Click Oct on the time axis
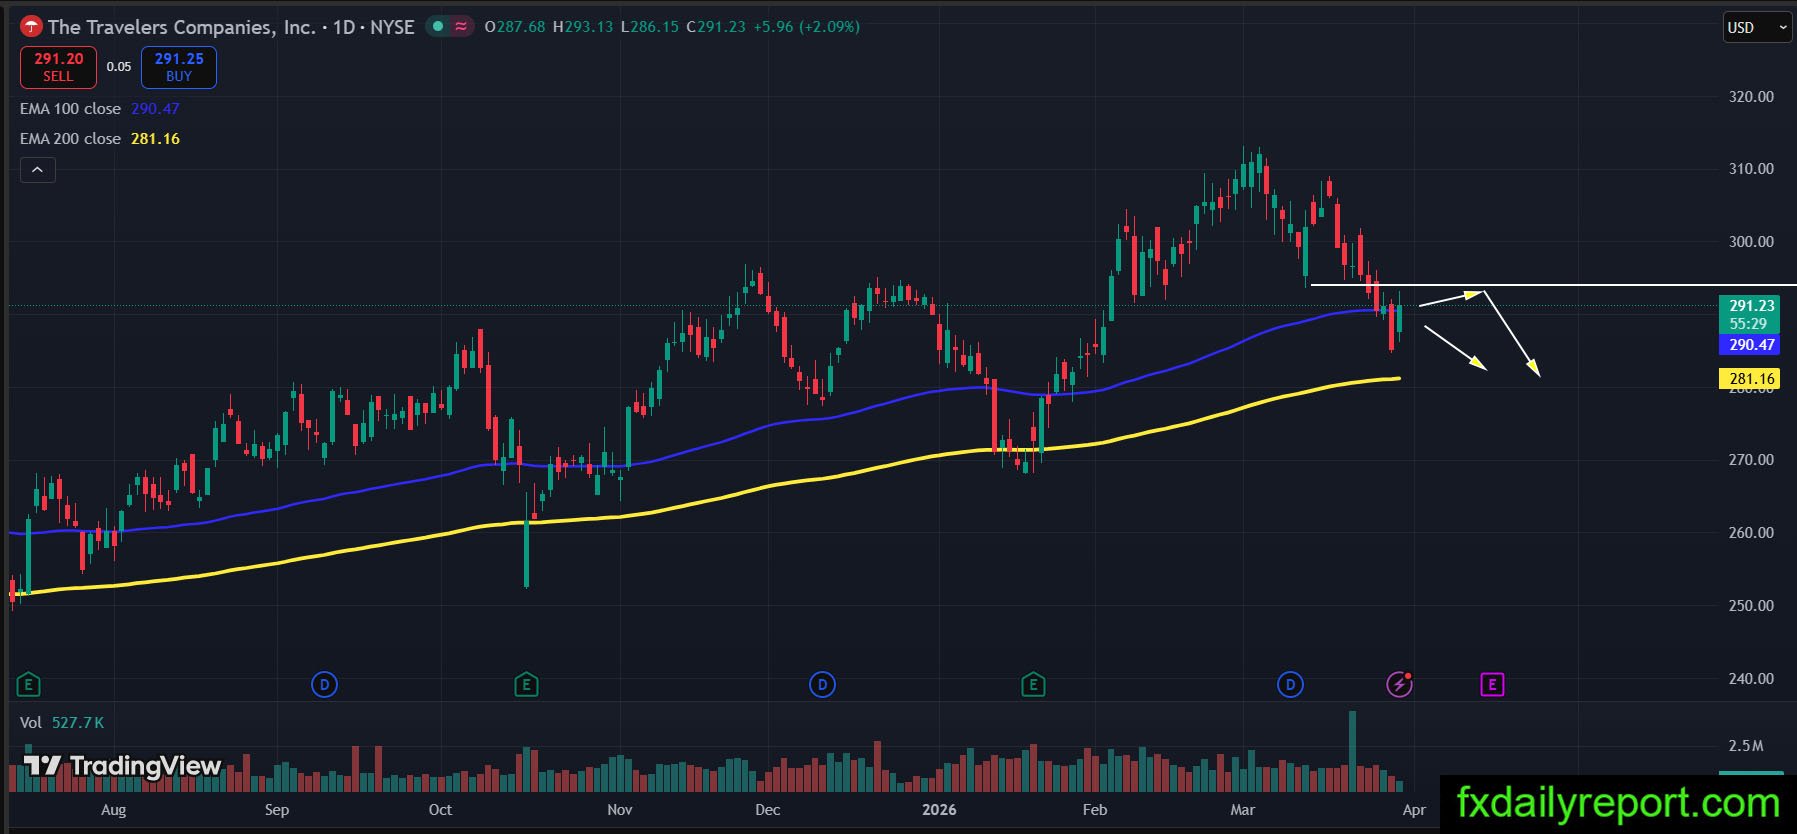 [x=440, y=810]
